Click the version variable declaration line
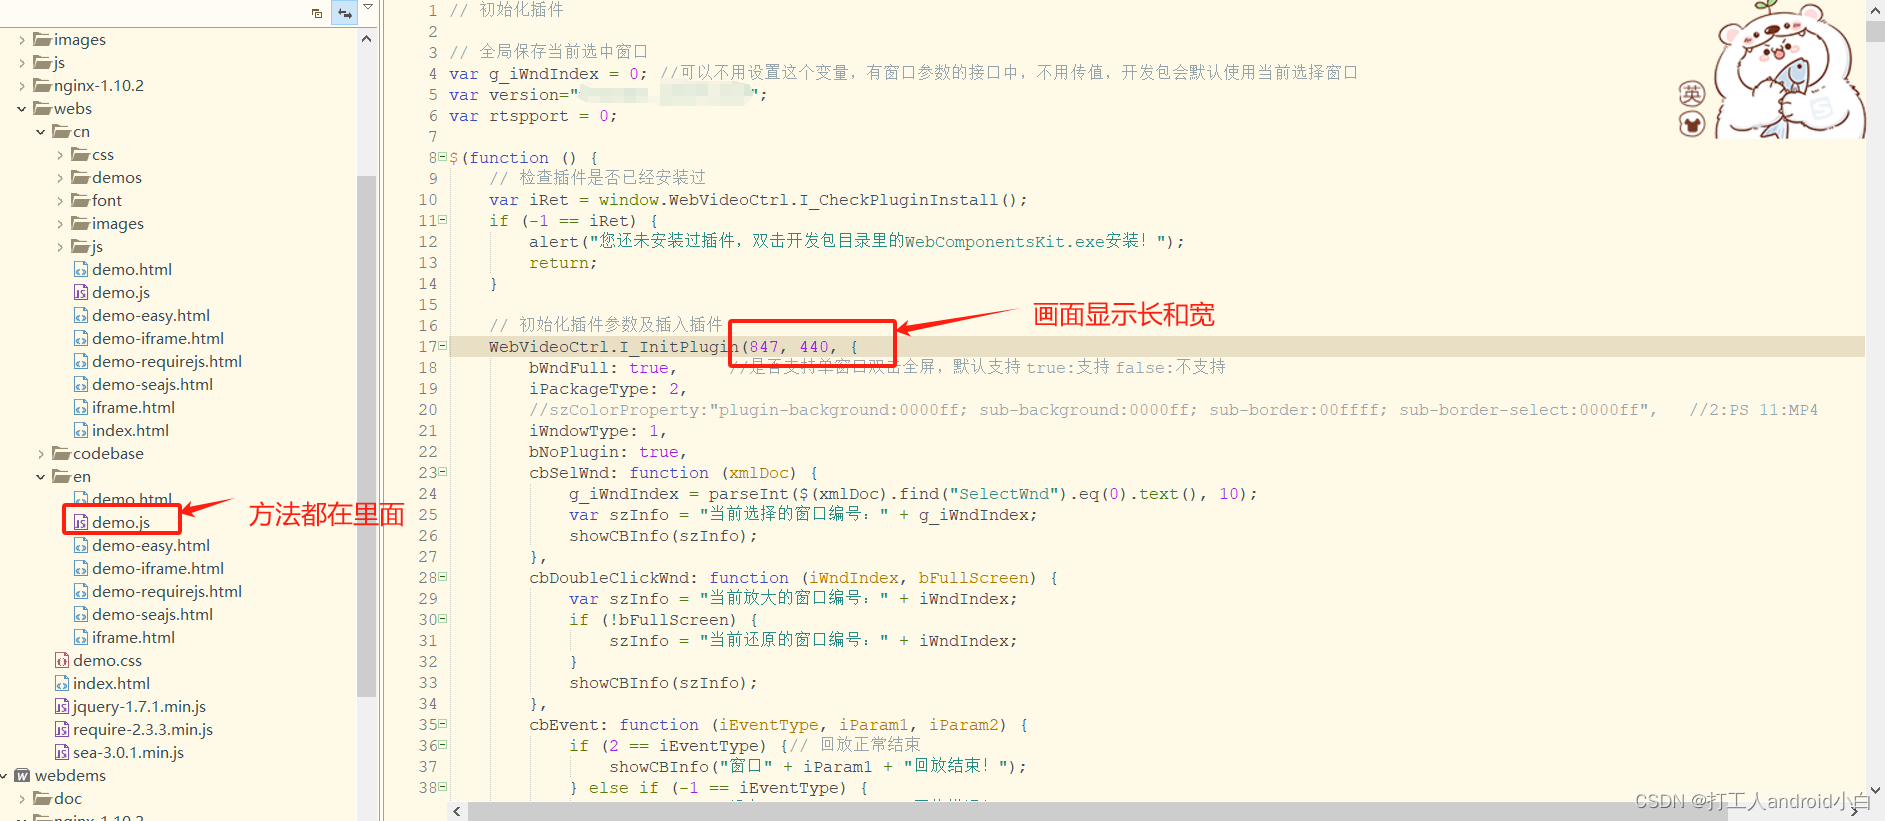This screenshot has width=1885, height=821. (x=608, y=95)
